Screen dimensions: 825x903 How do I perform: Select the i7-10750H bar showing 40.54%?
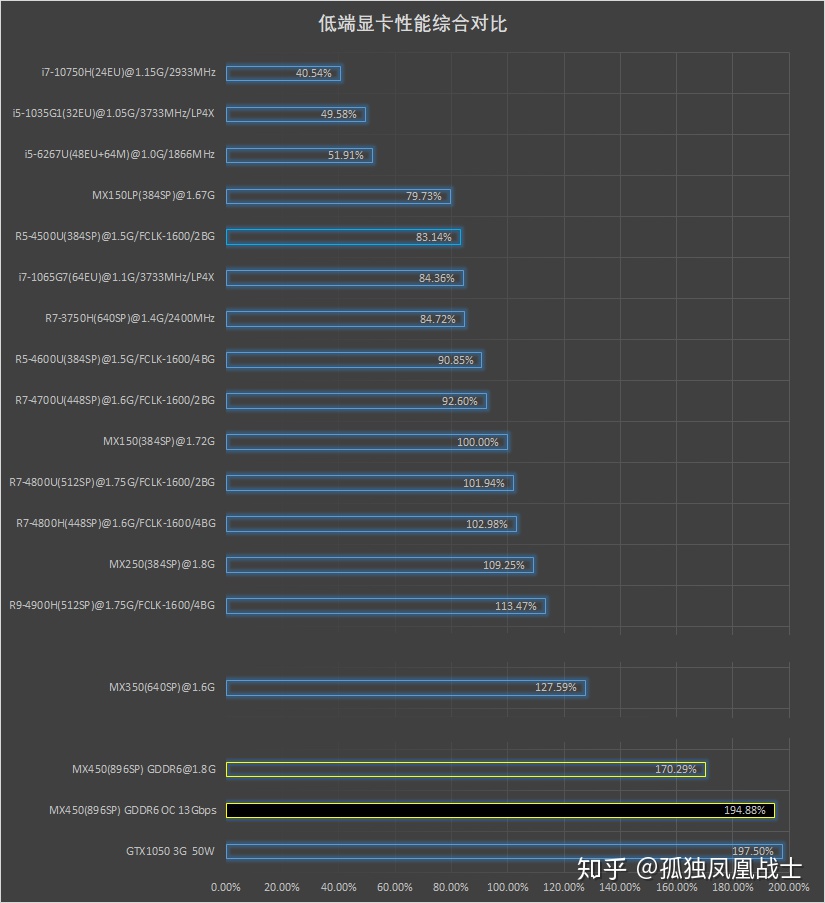tap(283, 73)
